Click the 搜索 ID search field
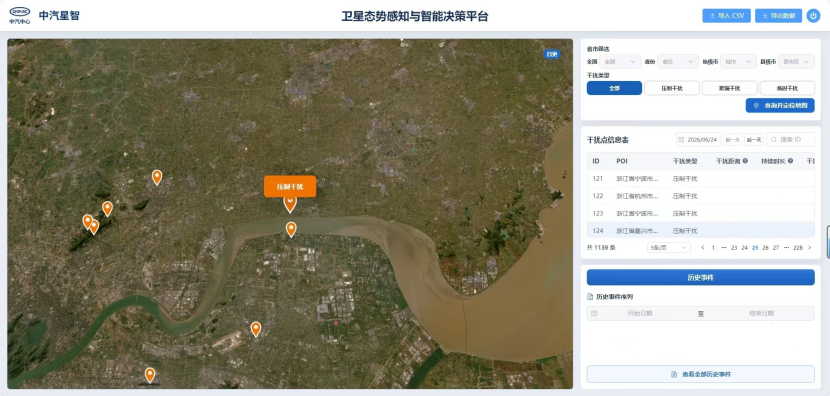Image resolution: width=830 pixels, height=396 pixels. click(x=790, y=140)
